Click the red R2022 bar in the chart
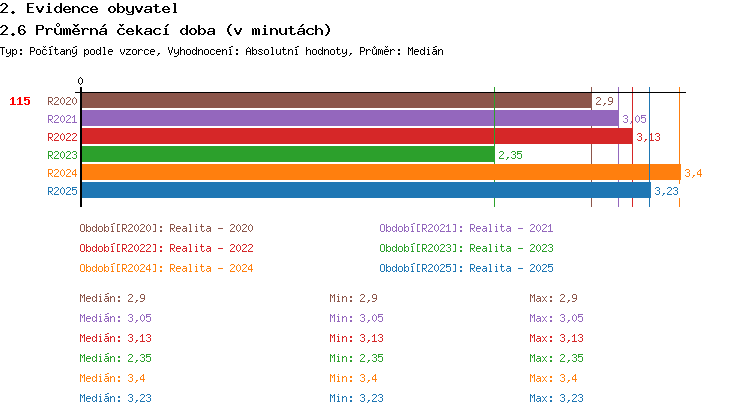This screenshot has width=750, height=416. coord(356,137)
